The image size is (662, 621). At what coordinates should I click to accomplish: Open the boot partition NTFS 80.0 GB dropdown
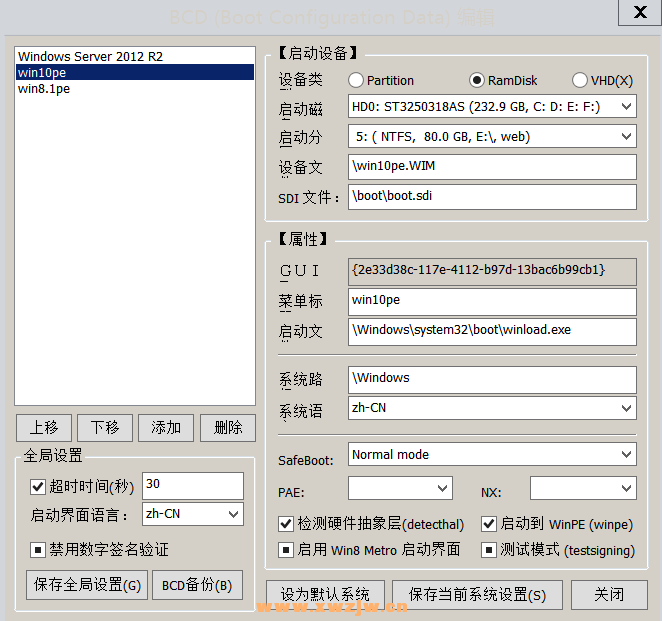(492, 136)
